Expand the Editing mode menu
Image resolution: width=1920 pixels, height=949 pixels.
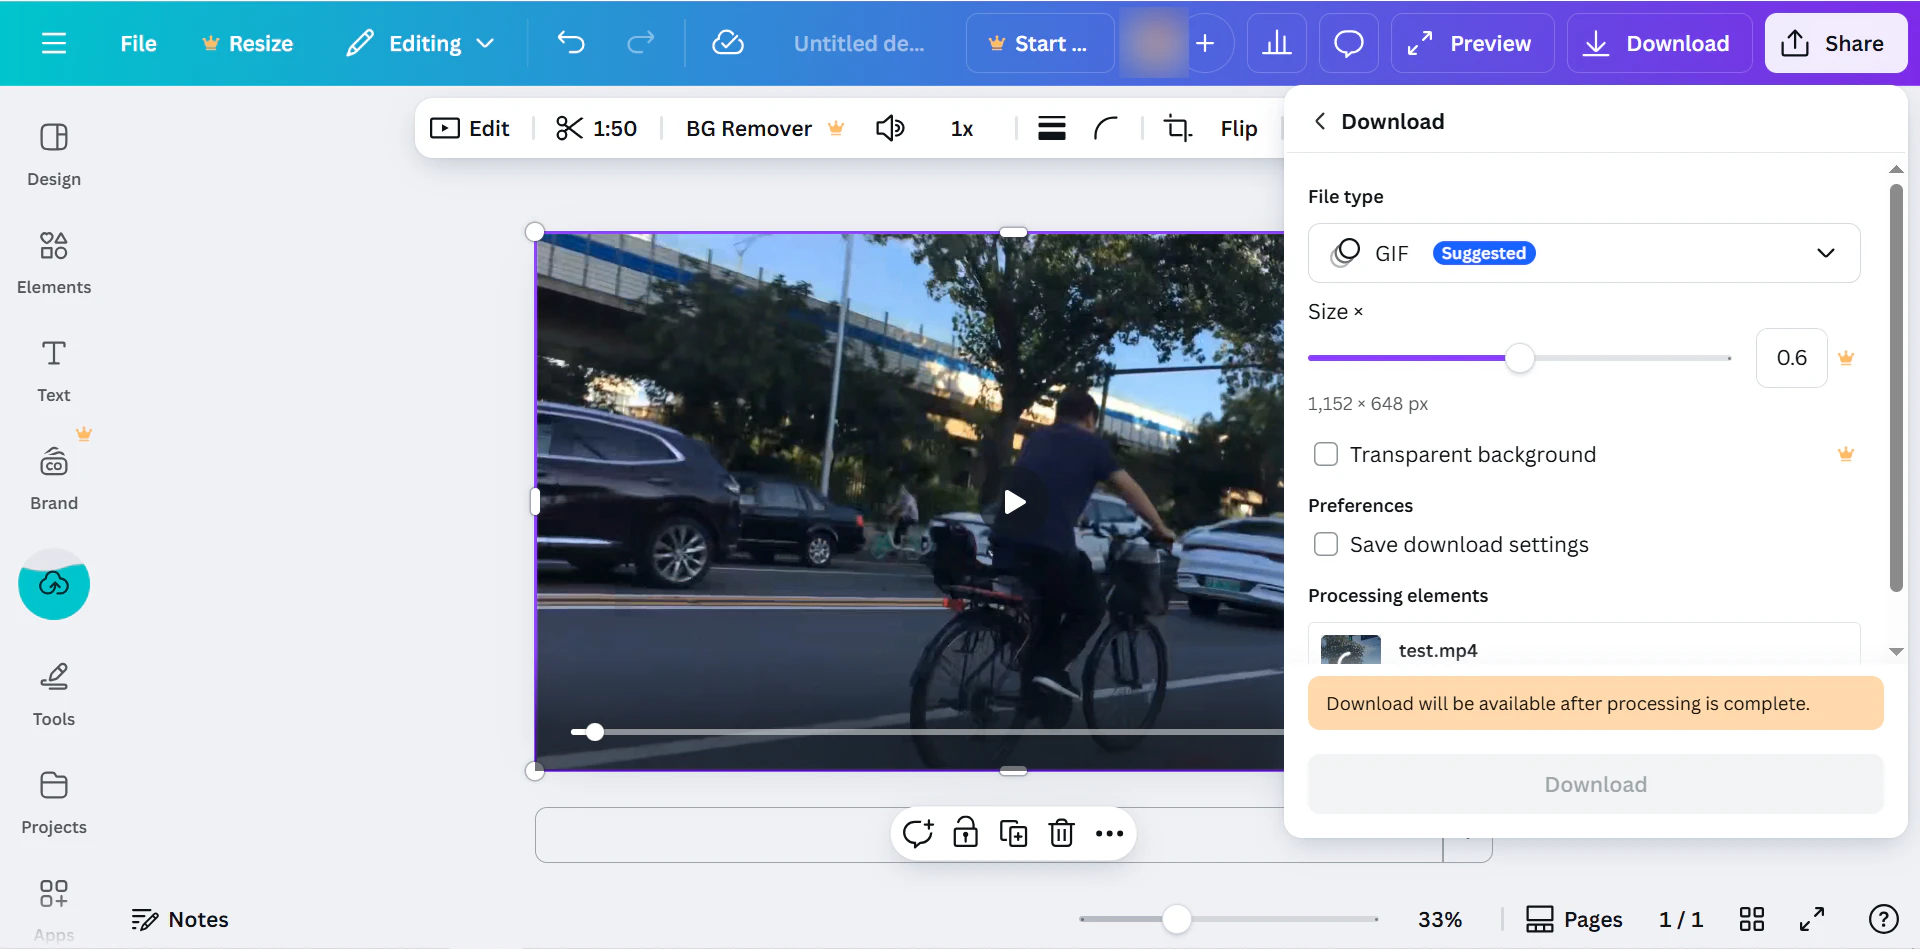[420, 43]
